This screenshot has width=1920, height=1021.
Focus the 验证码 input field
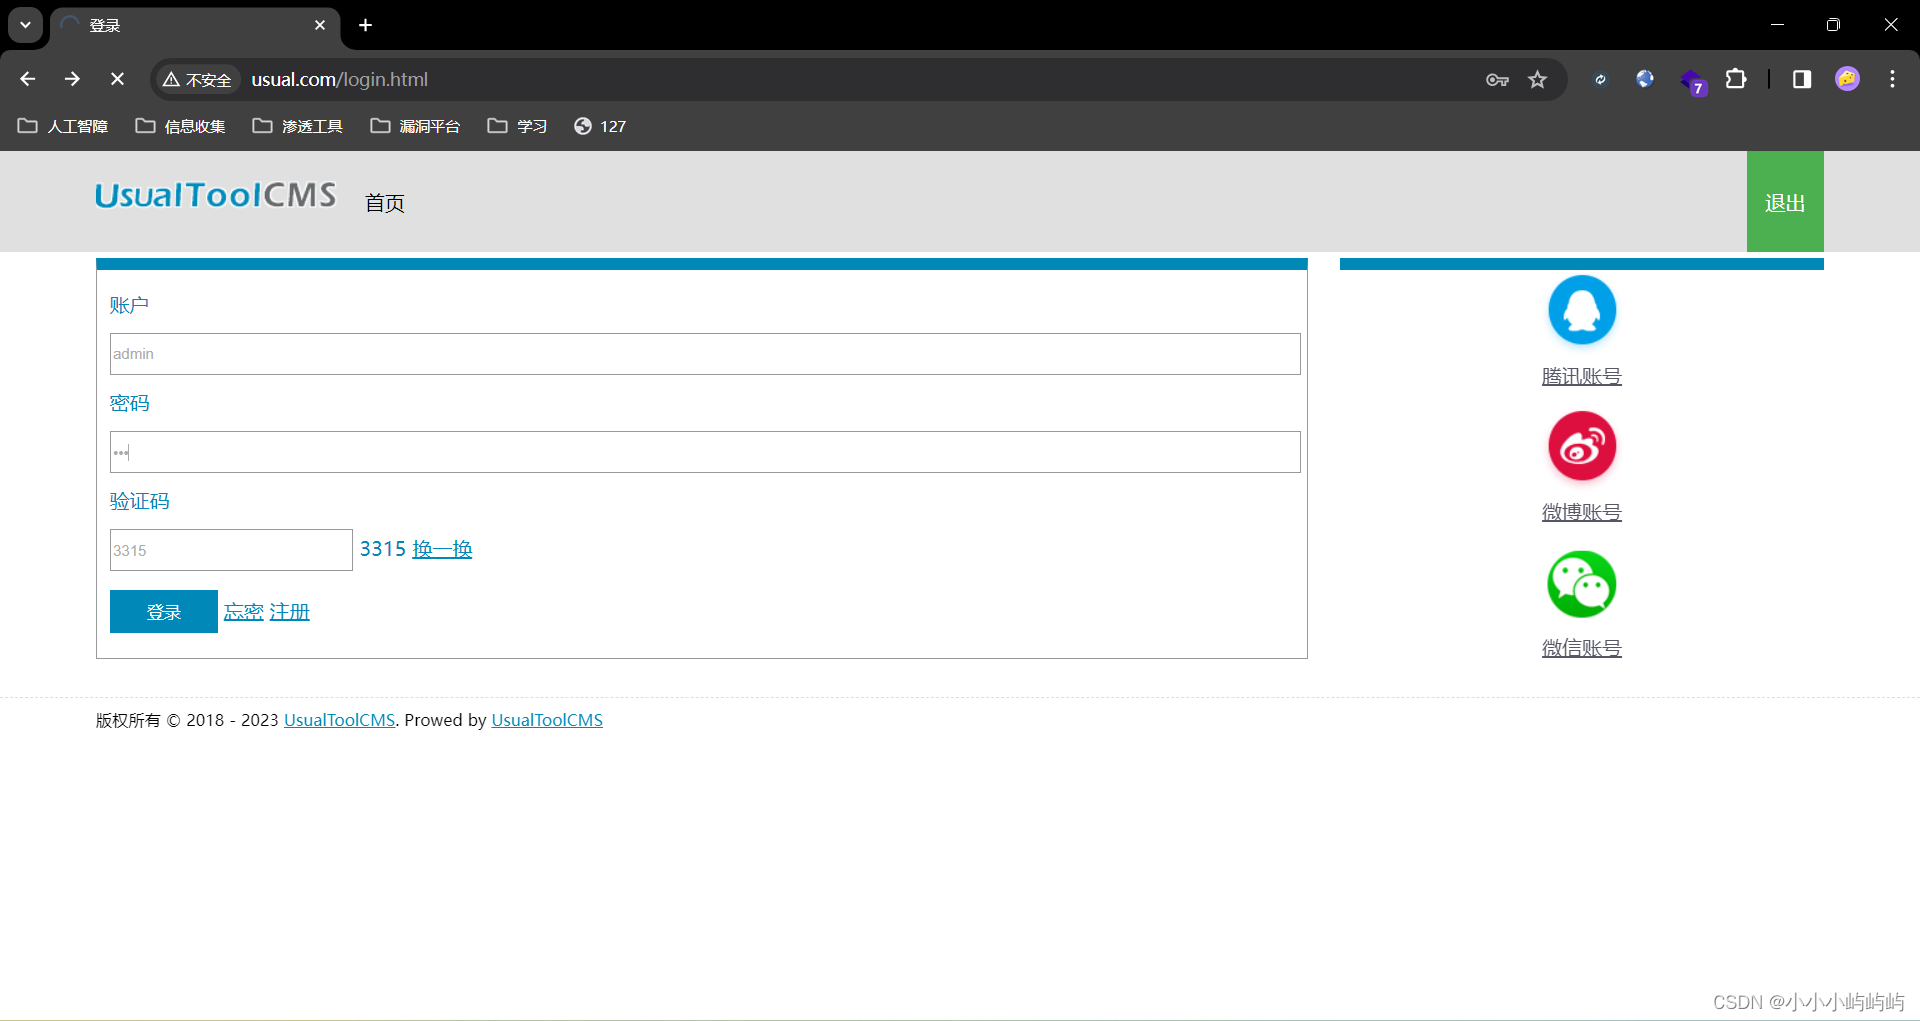click(231, 550)
